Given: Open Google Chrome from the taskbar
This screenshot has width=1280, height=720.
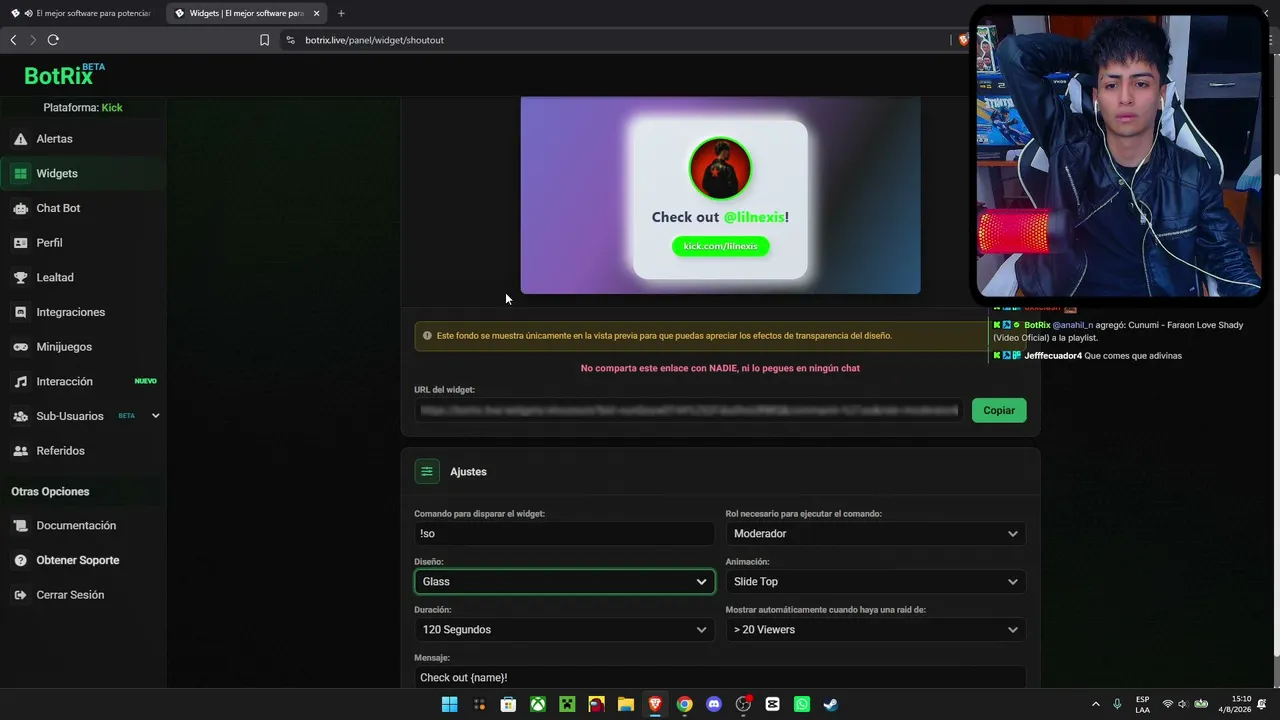Looking at the screenshot, I should pos(684,704).
